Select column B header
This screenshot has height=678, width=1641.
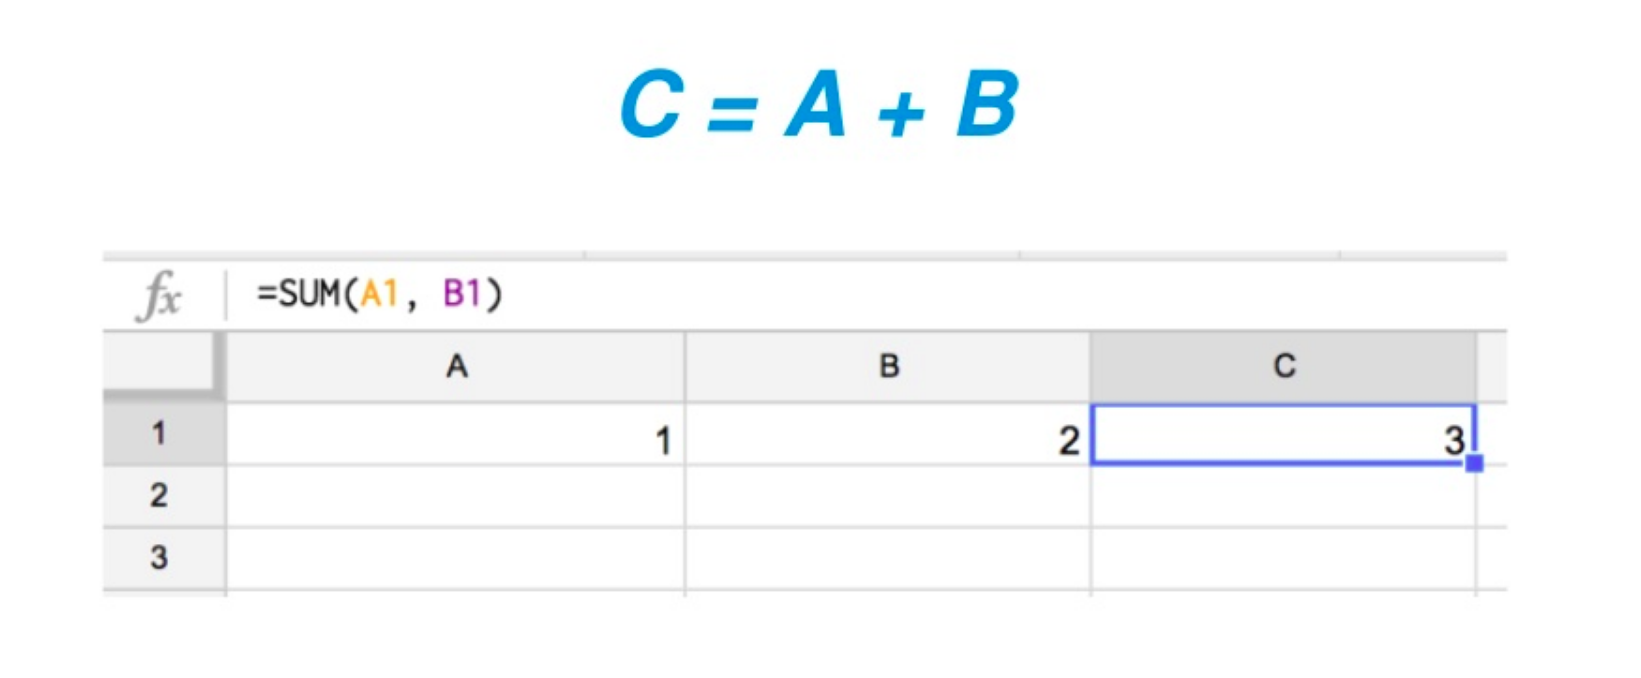click(x=888, y=367)
